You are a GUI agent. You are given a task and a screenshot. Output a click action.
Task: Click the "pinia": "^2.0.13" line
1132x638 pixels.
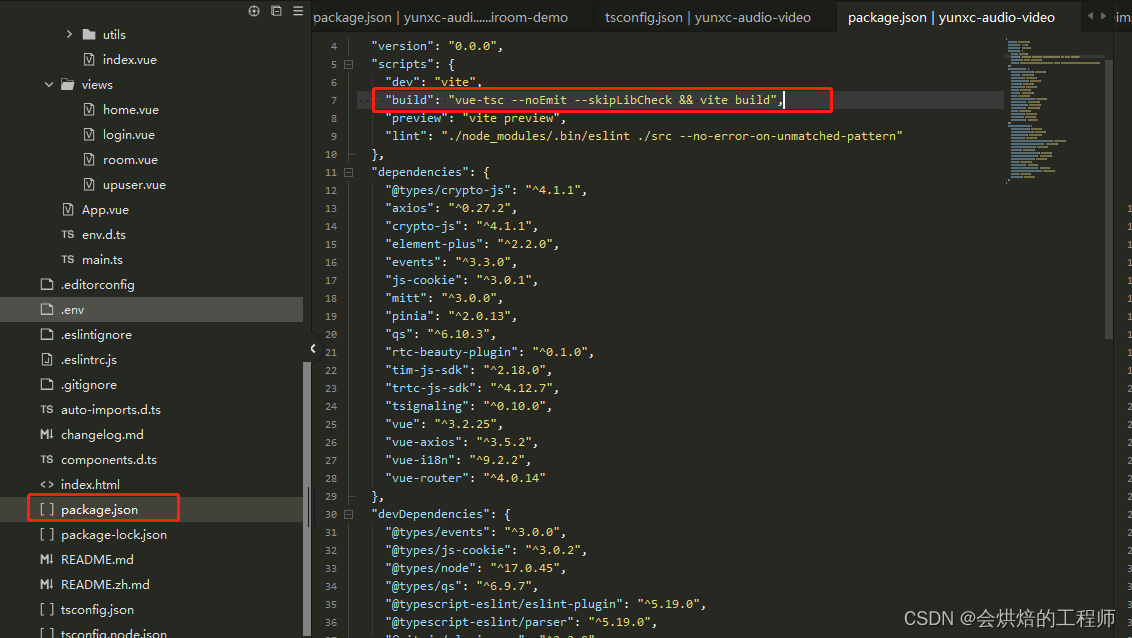point(451,315)
